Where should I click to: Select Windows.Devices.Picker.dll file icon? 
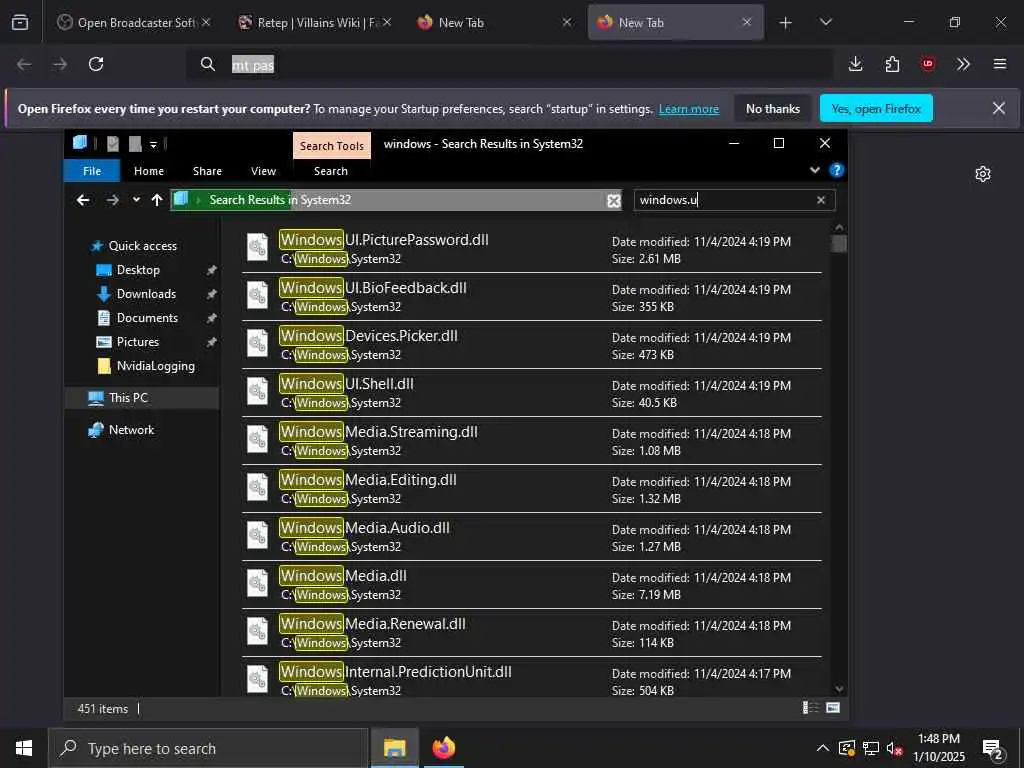pyautogui.click(x=257, y=344)
